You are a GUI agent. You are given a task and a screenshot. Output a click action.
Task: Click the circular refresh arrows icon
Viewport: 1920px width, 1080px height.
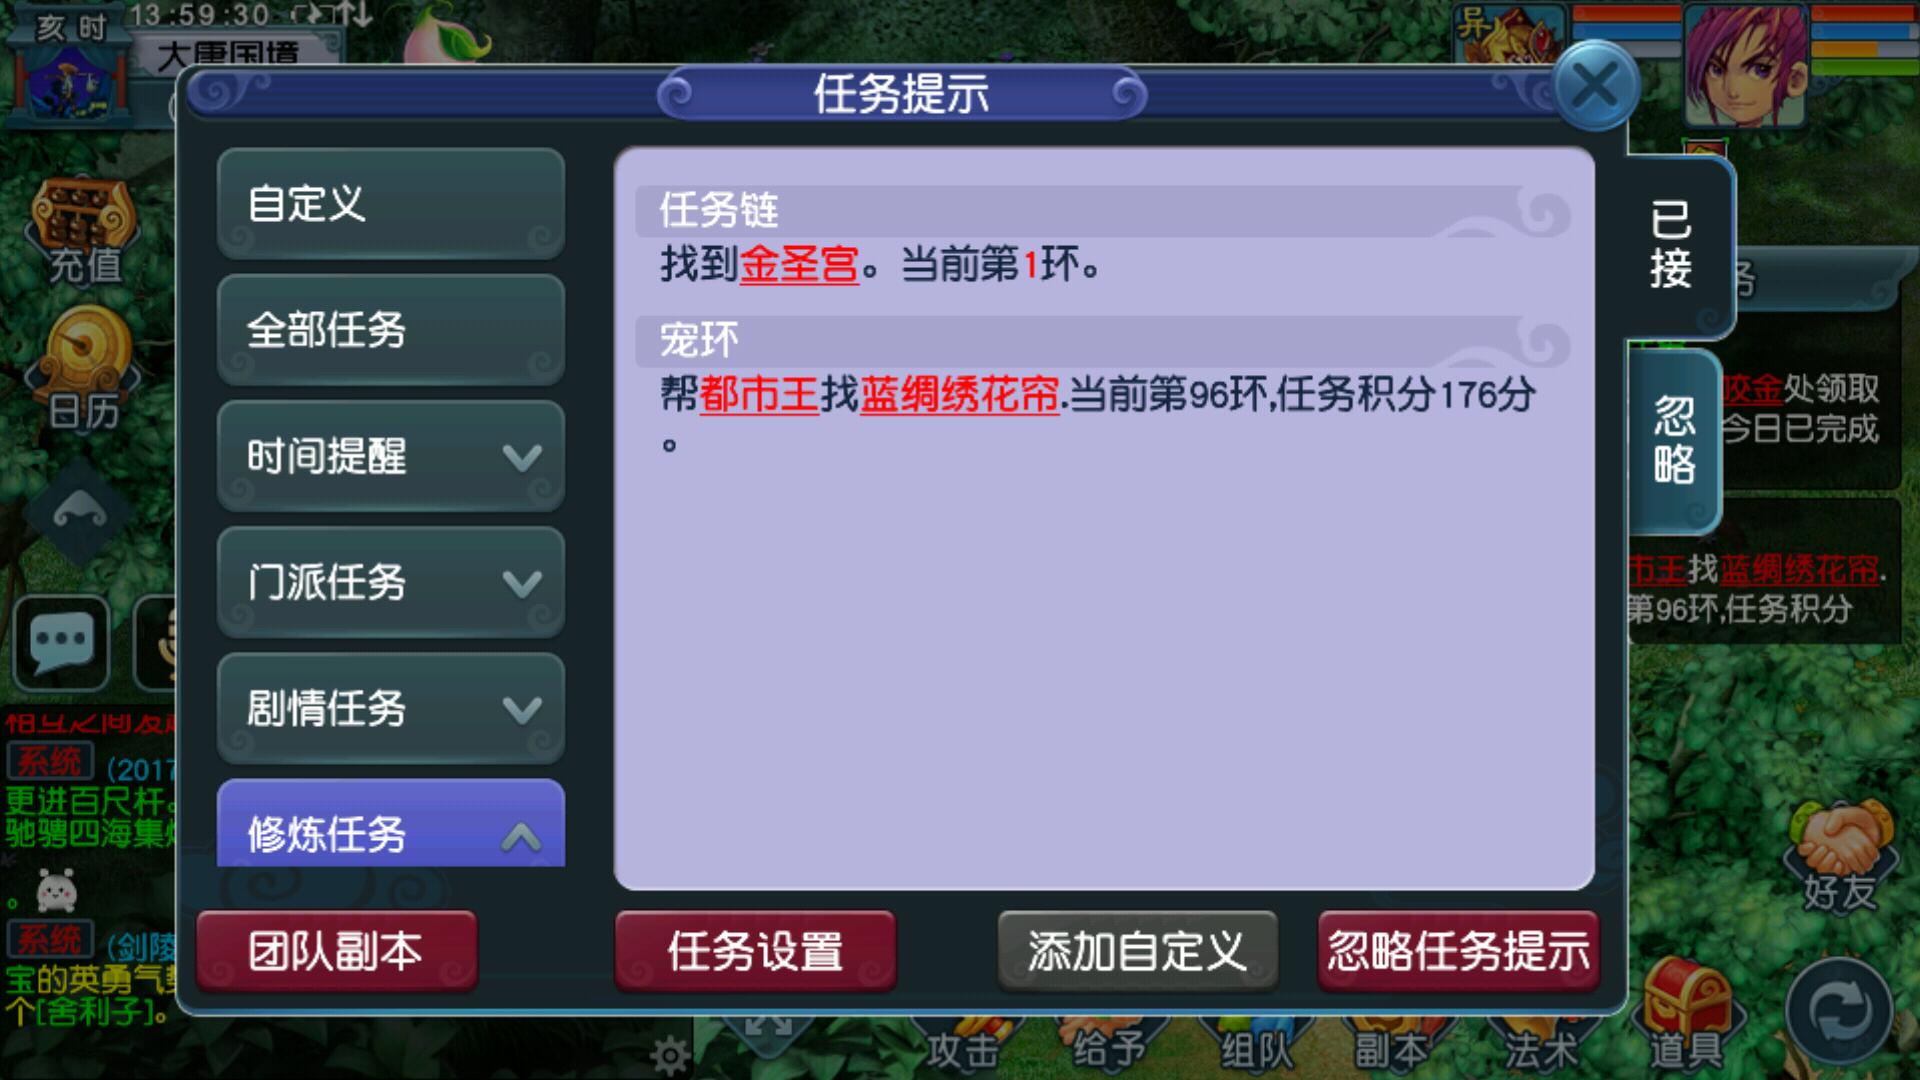pos(1840,1010)
